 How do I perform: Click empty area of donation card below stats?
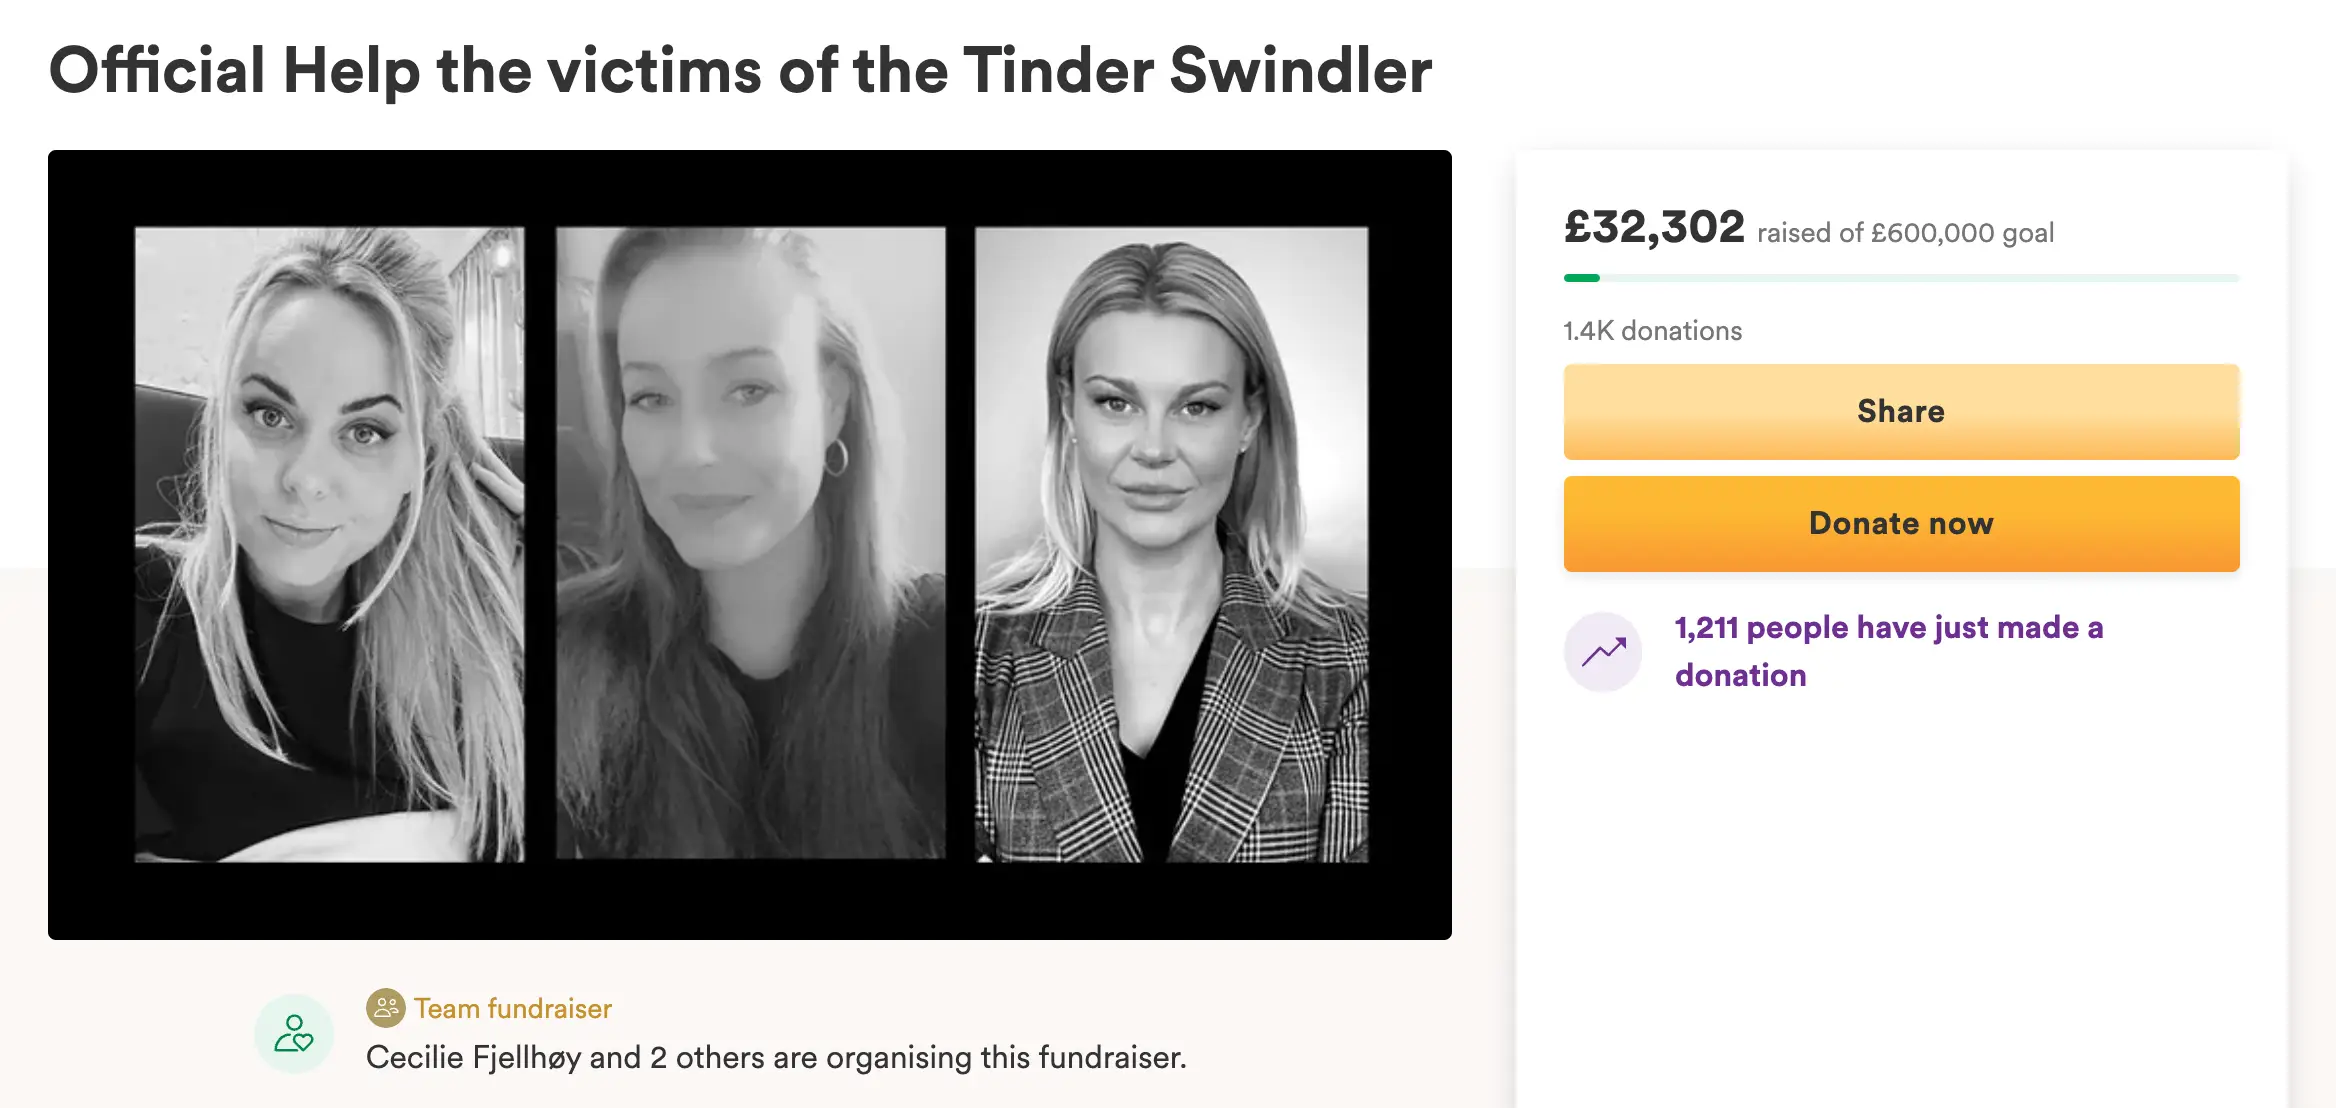(1900, 880)
